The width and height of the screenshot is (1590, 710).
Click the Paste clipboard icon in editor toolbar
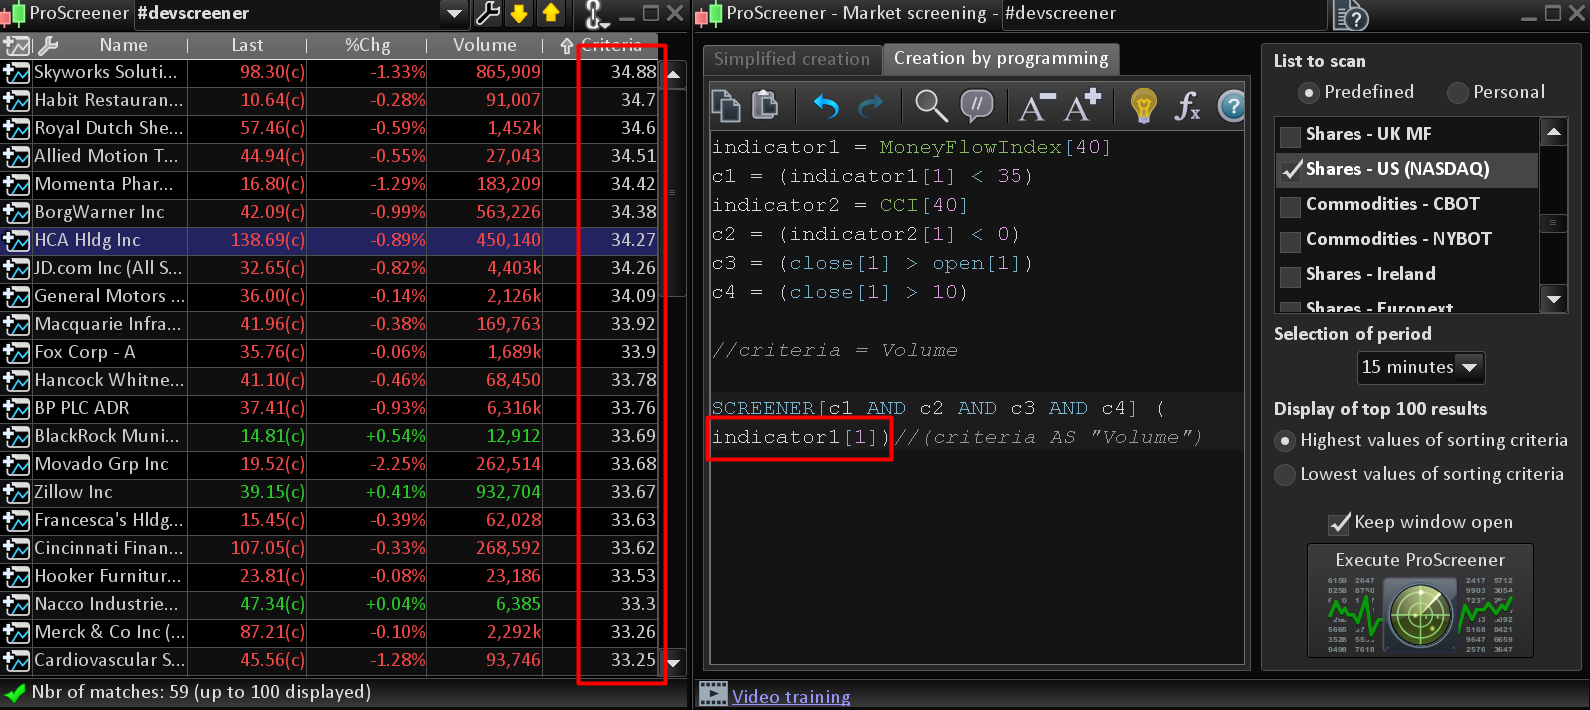point(765,105)
